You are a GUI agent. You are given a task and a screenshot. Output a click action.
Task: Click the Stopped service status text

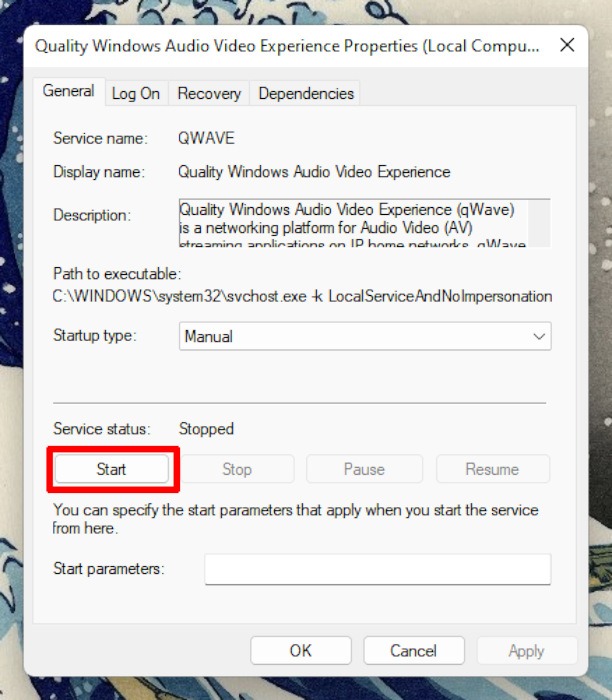tap(206, 429)
